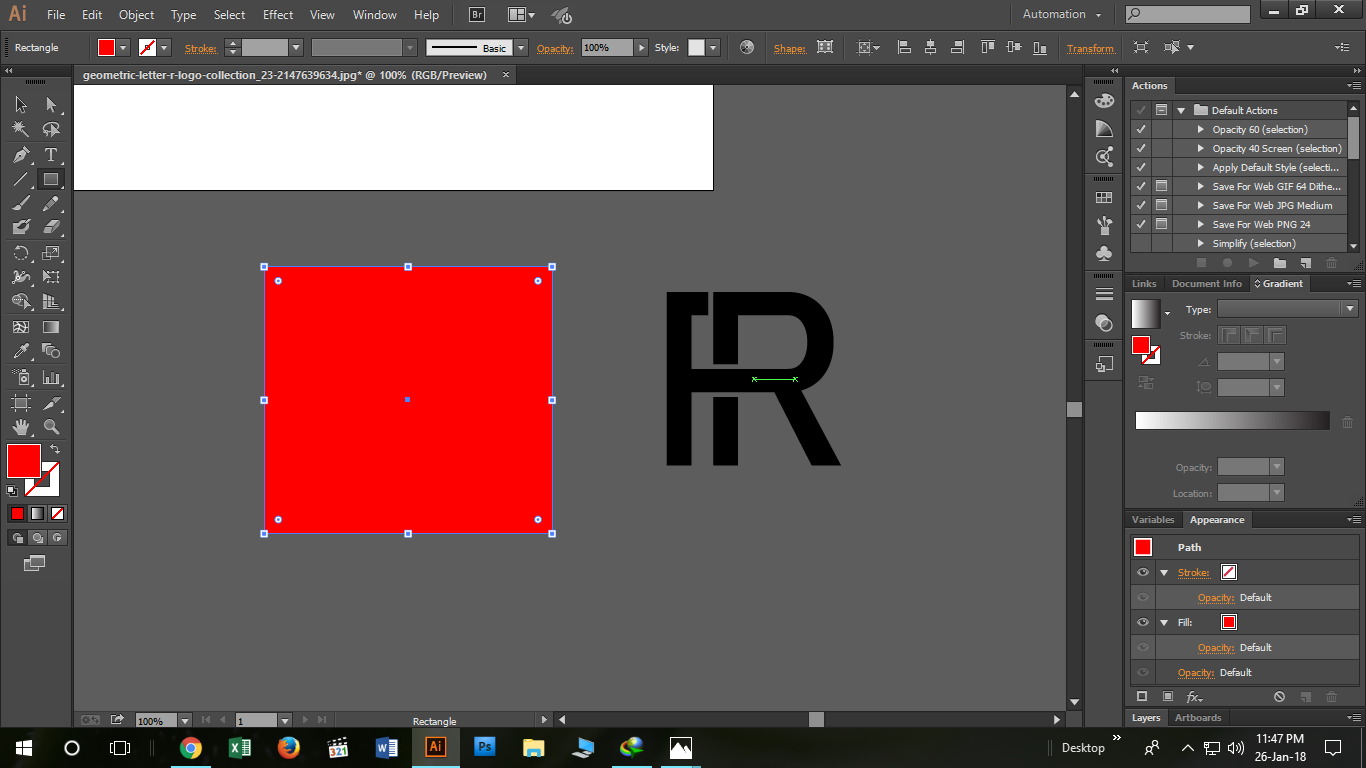The image size is (1366, 768).
Task: Click the Transform link in control bar
Action: [x=1090, y=48]
